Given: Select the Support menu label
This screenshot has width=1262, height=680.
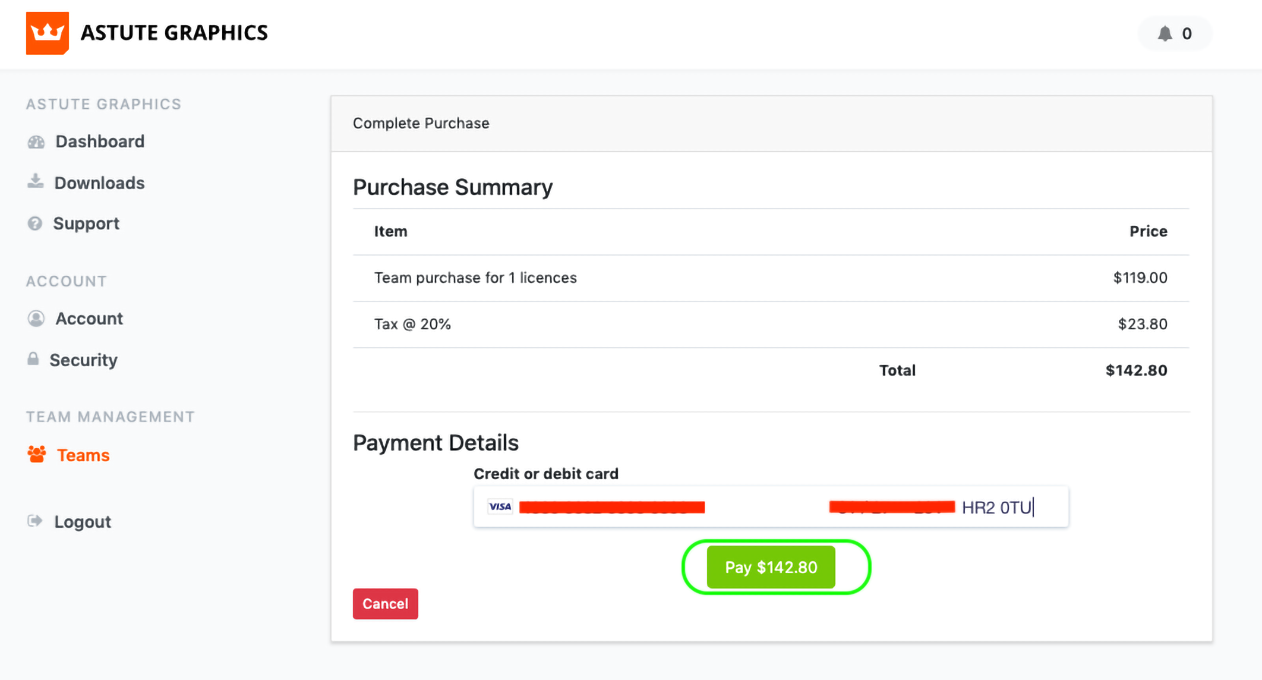Looking at the screenshot, I should (86, 224).
